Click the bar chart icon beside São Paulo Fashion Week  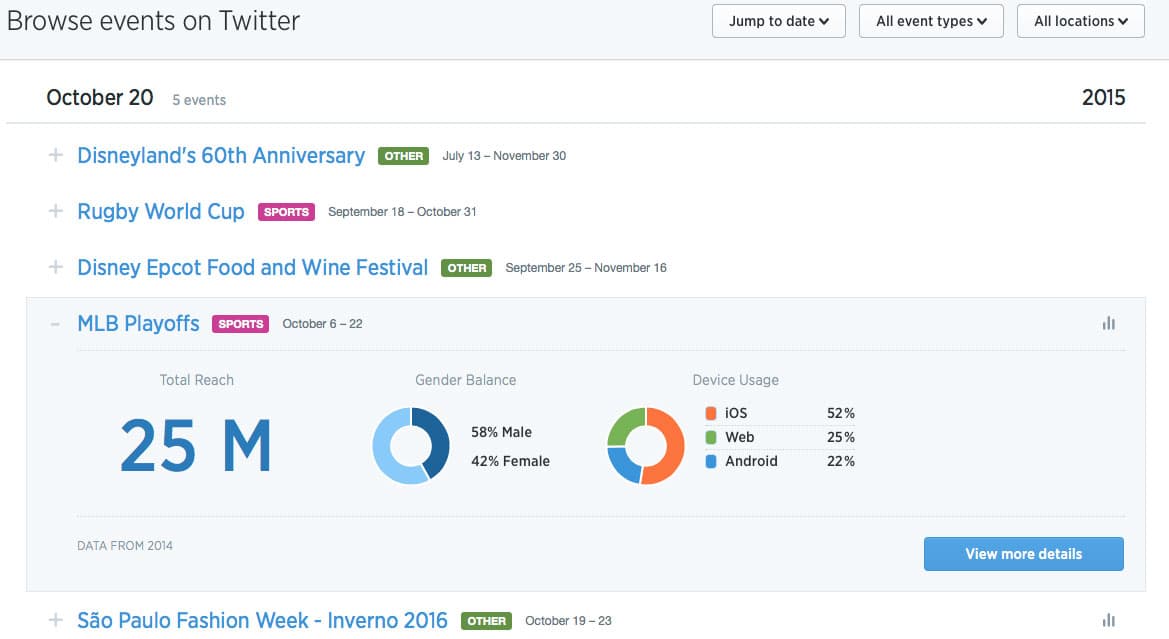(x=1108, y=620)
